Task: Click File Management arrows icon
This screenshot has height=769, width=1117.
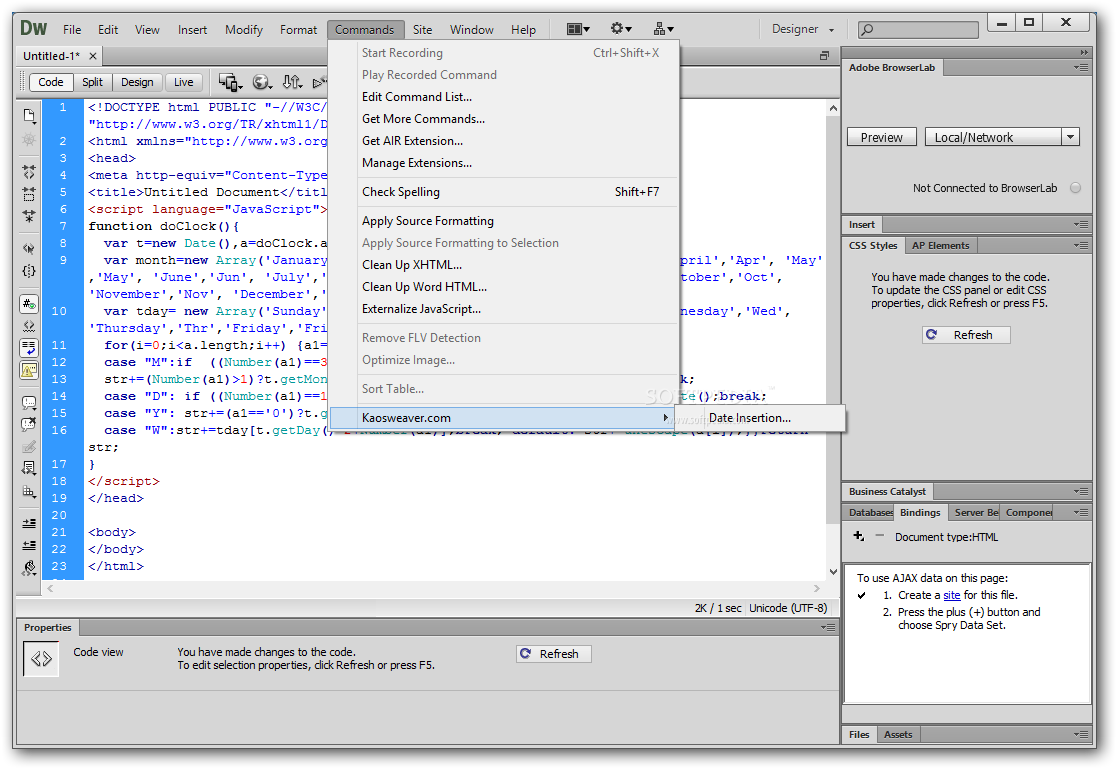Action: [292, 83]
